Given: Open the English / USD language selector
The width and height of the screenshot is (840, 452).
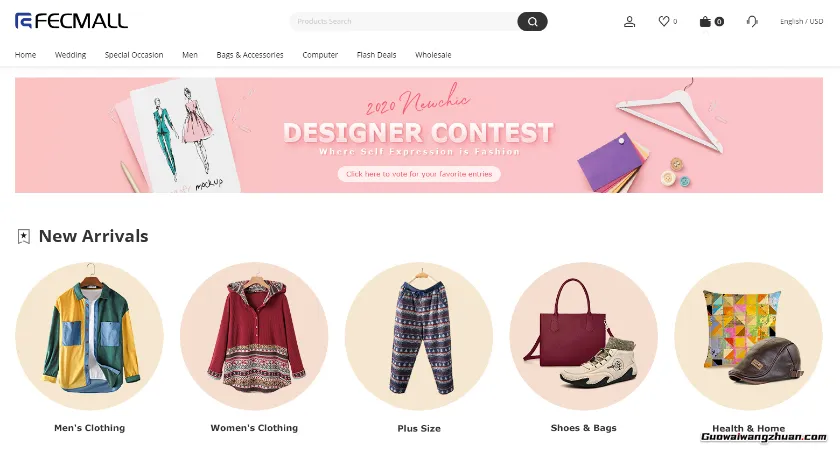Looking at the screenshot, I should tap(801, 21).
